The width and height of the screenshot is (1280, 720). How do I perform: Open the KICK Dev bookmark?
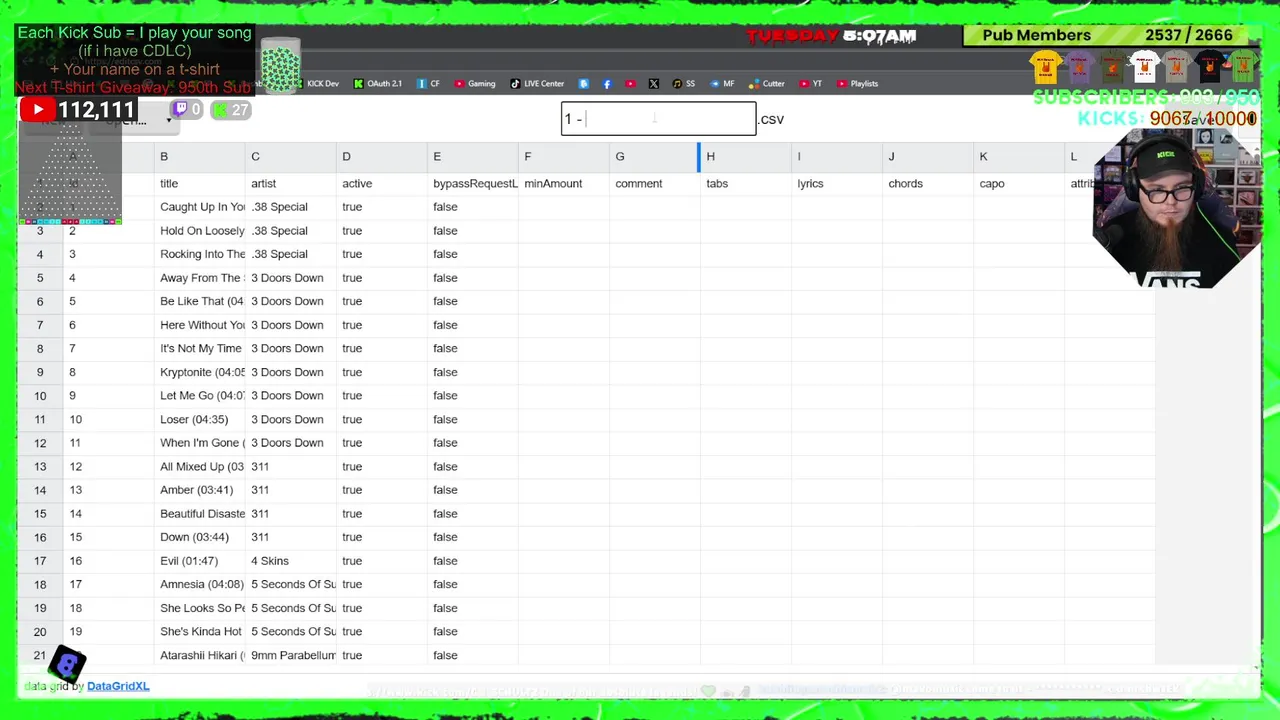point(315,84)
